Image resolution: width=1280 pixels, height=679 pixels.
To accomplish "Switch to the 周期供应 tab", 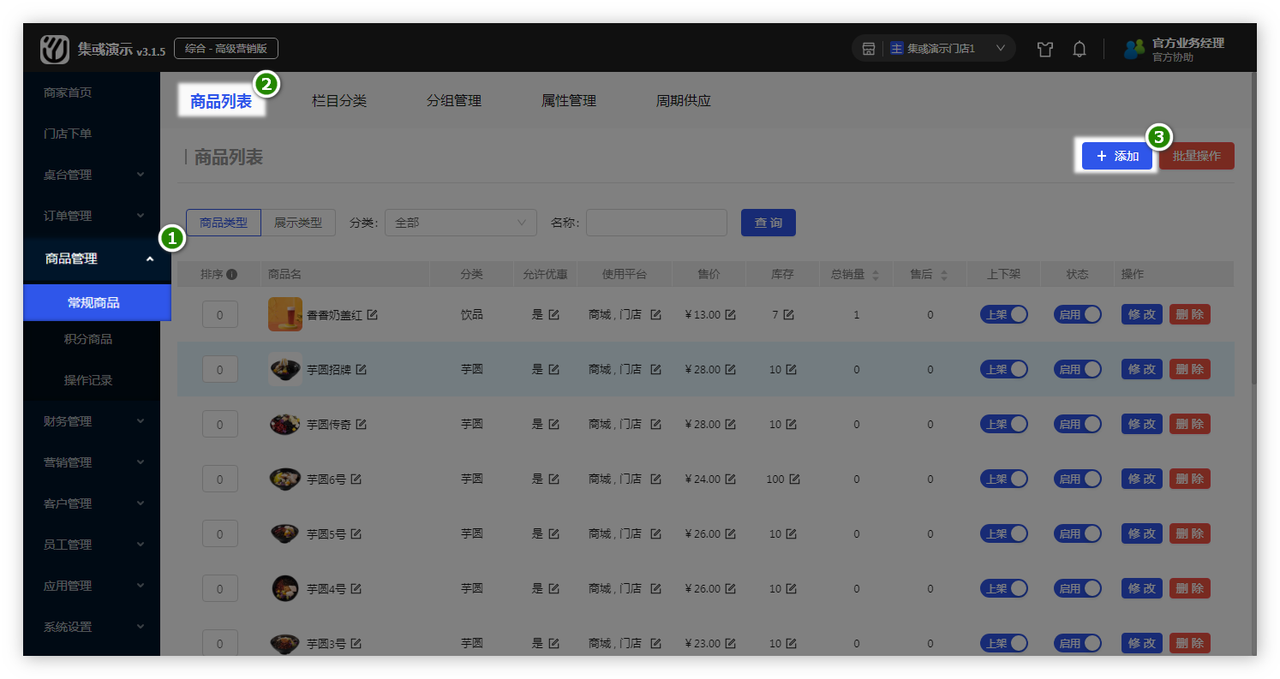I will click(683, 101).
